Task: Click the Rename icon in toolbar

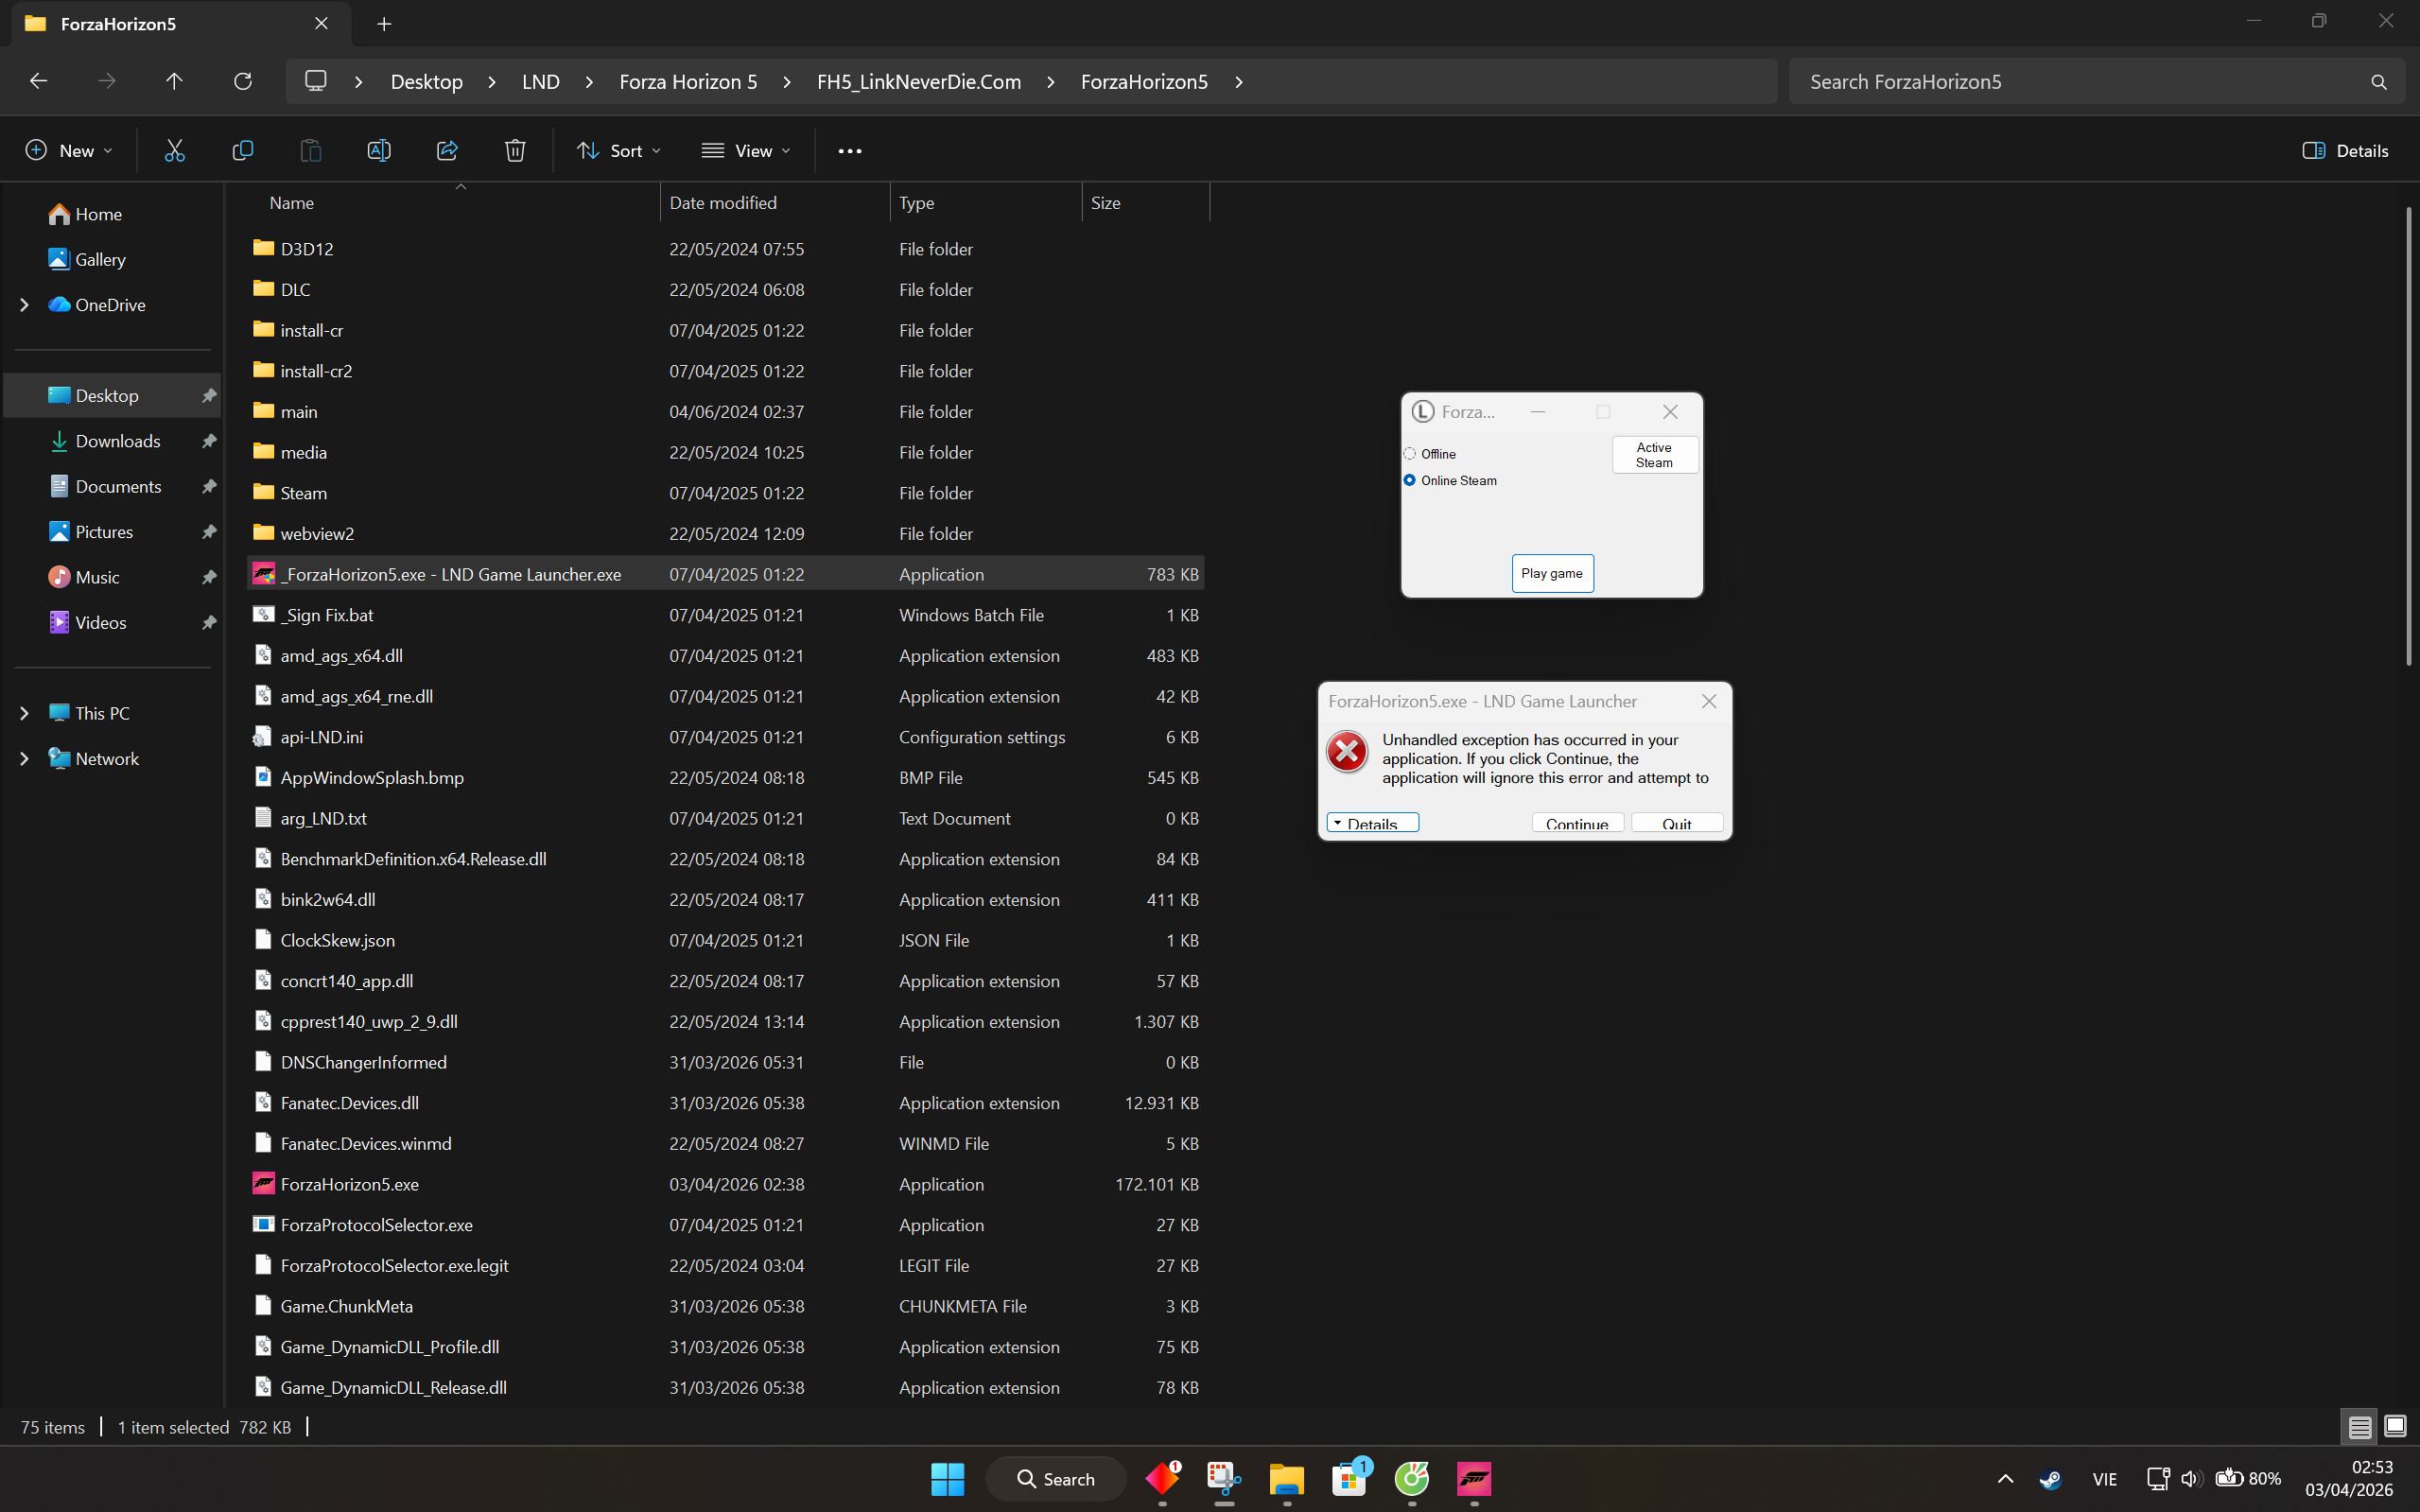Action: (379, 151)
